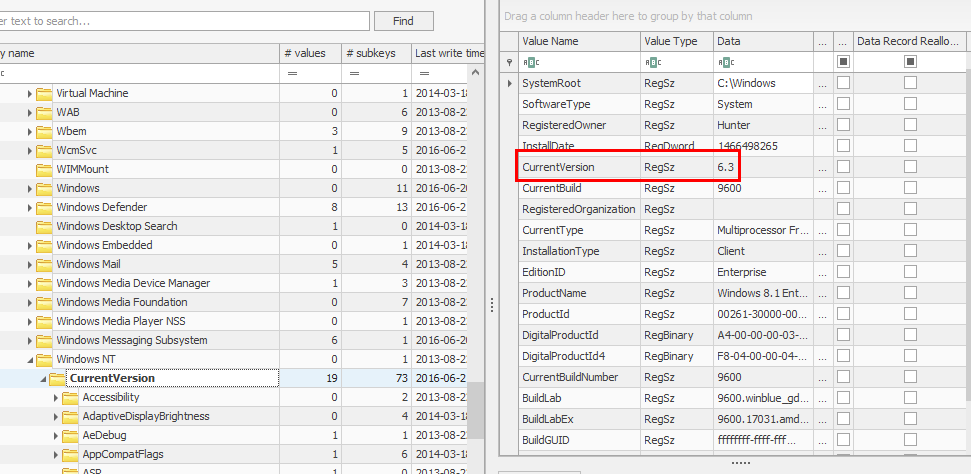Click the Accessibility folder icon
971x474 pixels.
[x=70, y=397]
